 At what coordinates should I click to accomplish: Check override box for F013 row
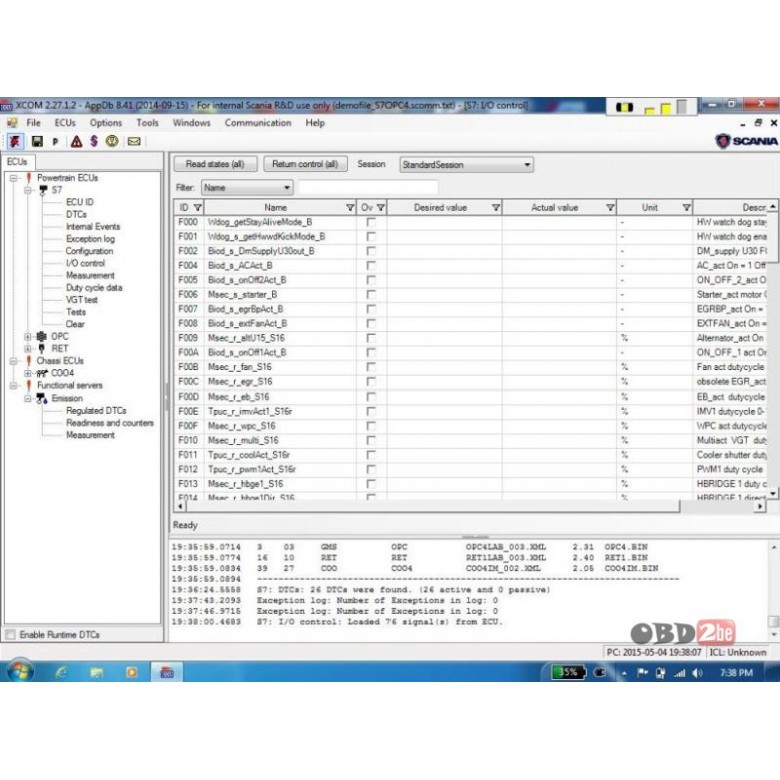click(371, 484)
